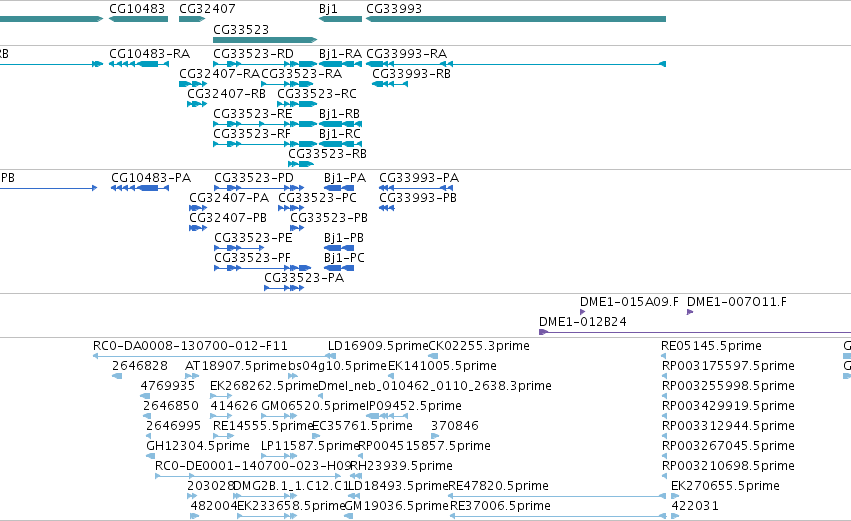Click EST RP003255998.5prime
The image size is (851, 521).
(x=664, y=396)
